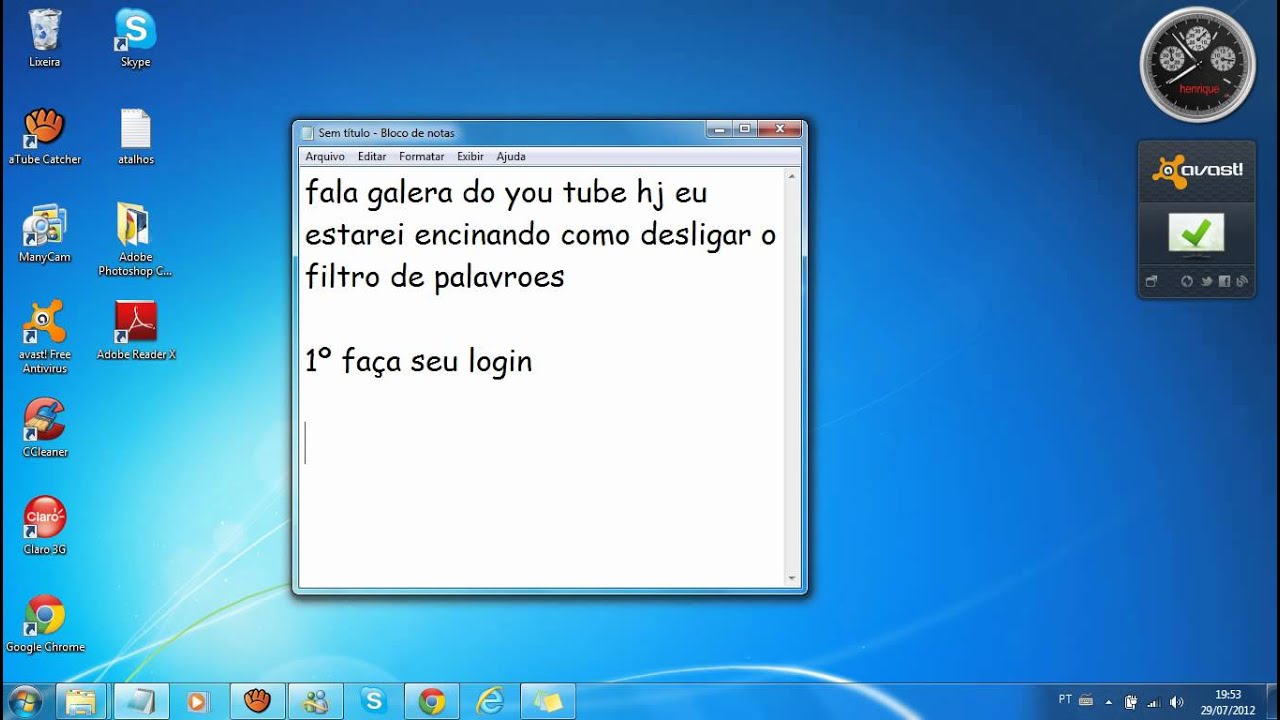Open the Editar menu in Notepad

(372, 157)
